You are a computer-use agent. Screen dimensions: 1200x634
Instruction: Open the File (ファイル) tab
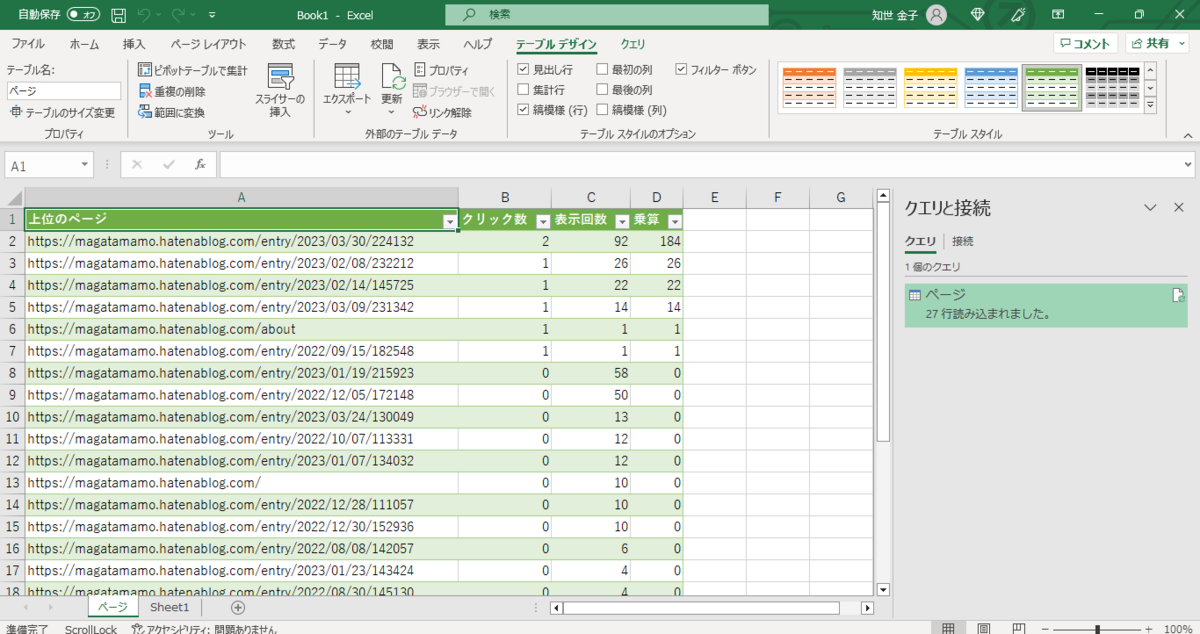27,44
